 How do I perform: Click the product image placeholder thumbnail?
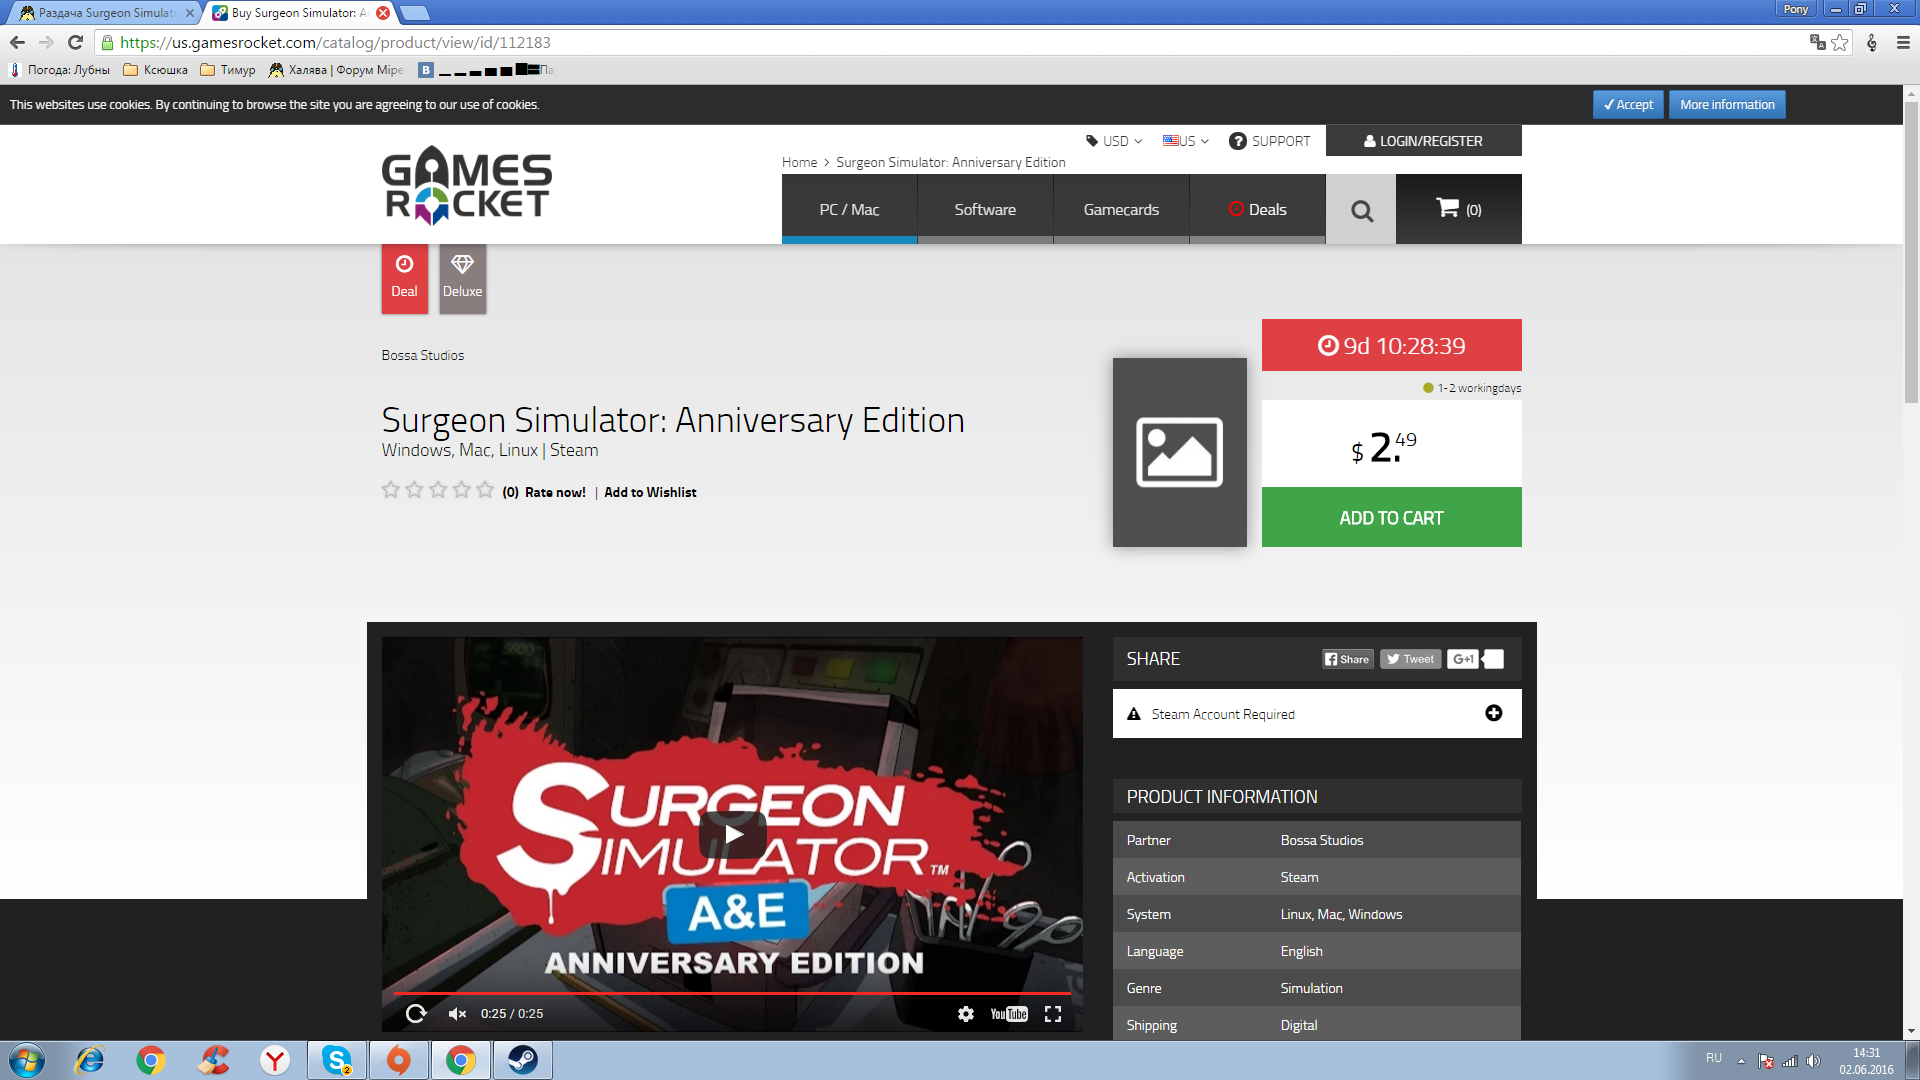pos(1180,452)
